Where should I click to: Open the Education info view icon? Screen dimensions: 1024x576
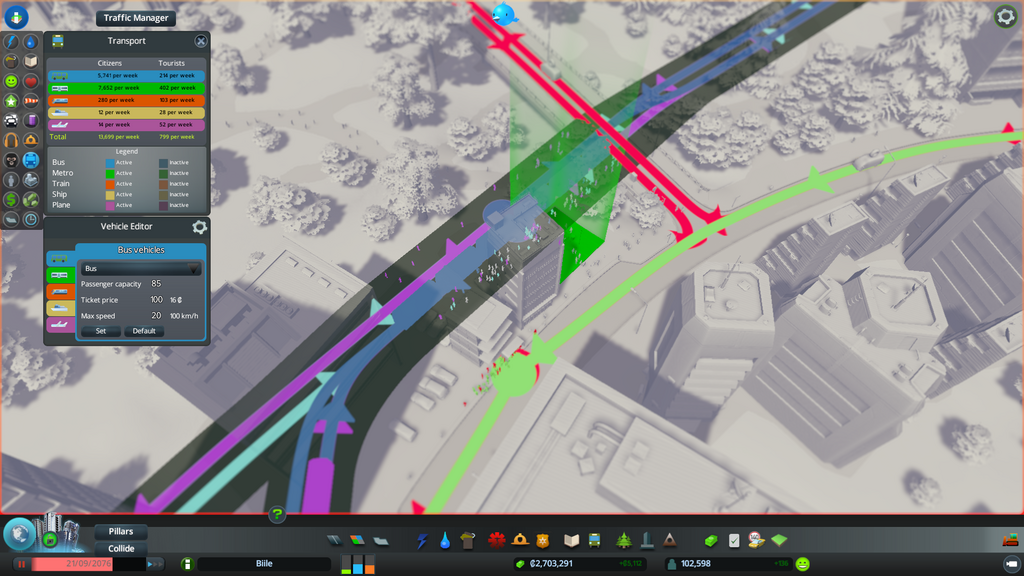pos(31,61)
